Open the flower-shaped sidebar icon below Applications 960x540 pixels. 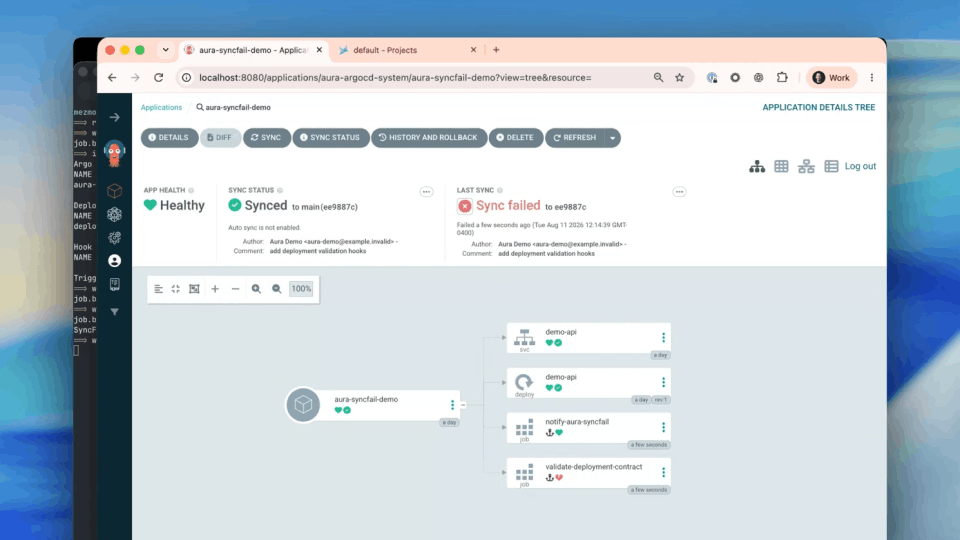(x=114, y=214)
